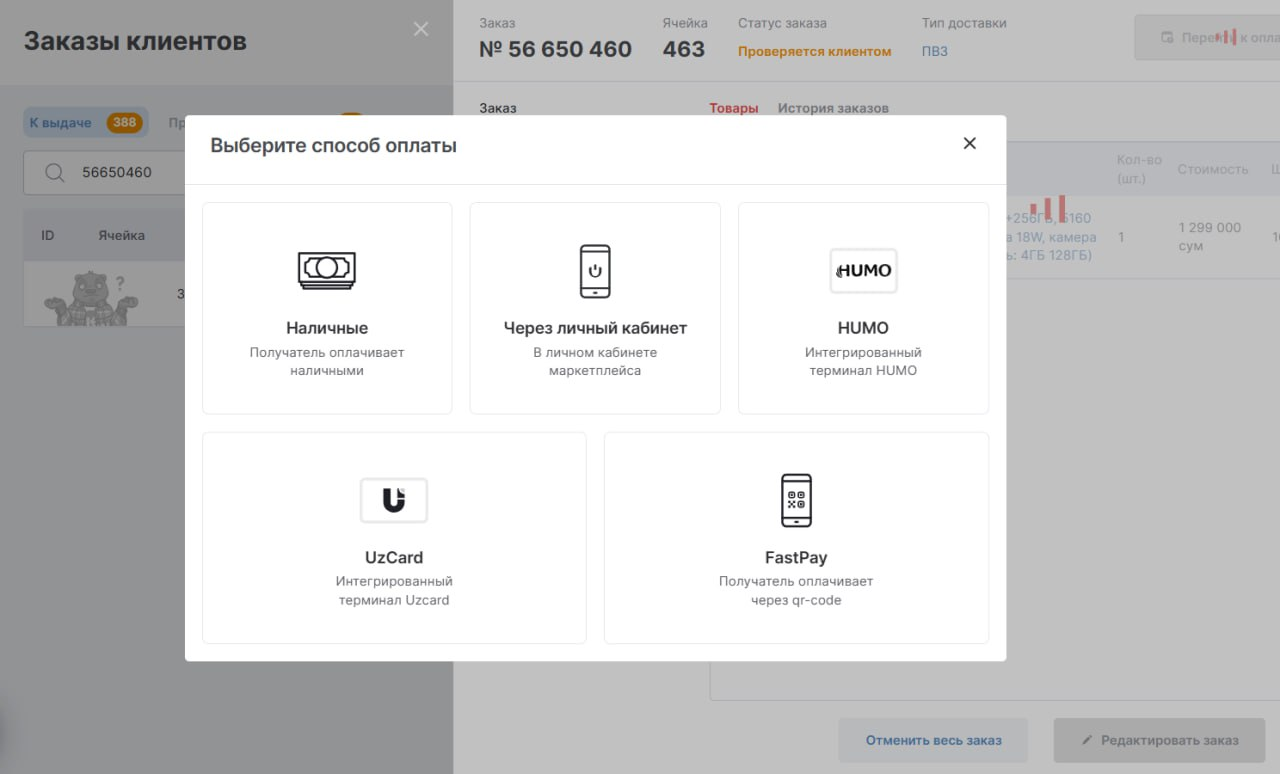
Task: Click the bear mascot thumbnail
Action: (85, 298)
